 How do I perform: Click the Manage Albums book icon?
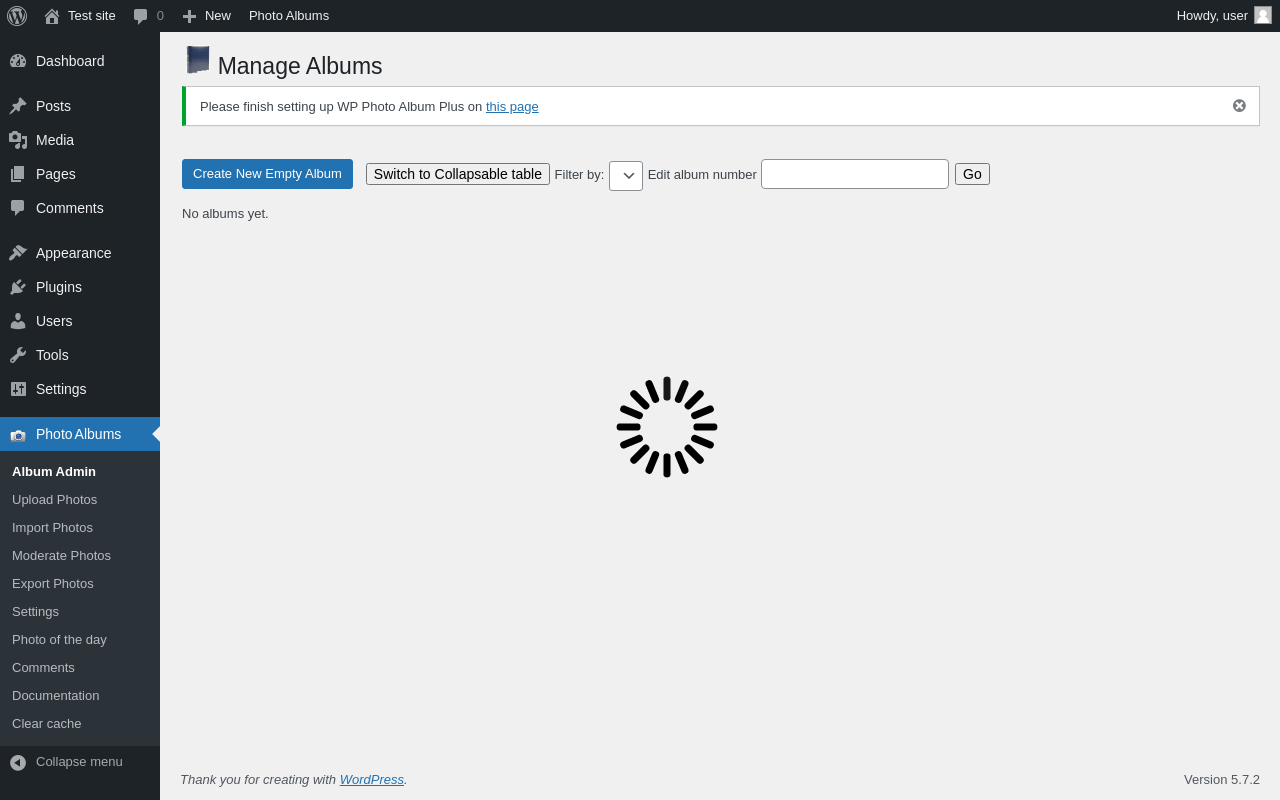pos(198,60)
